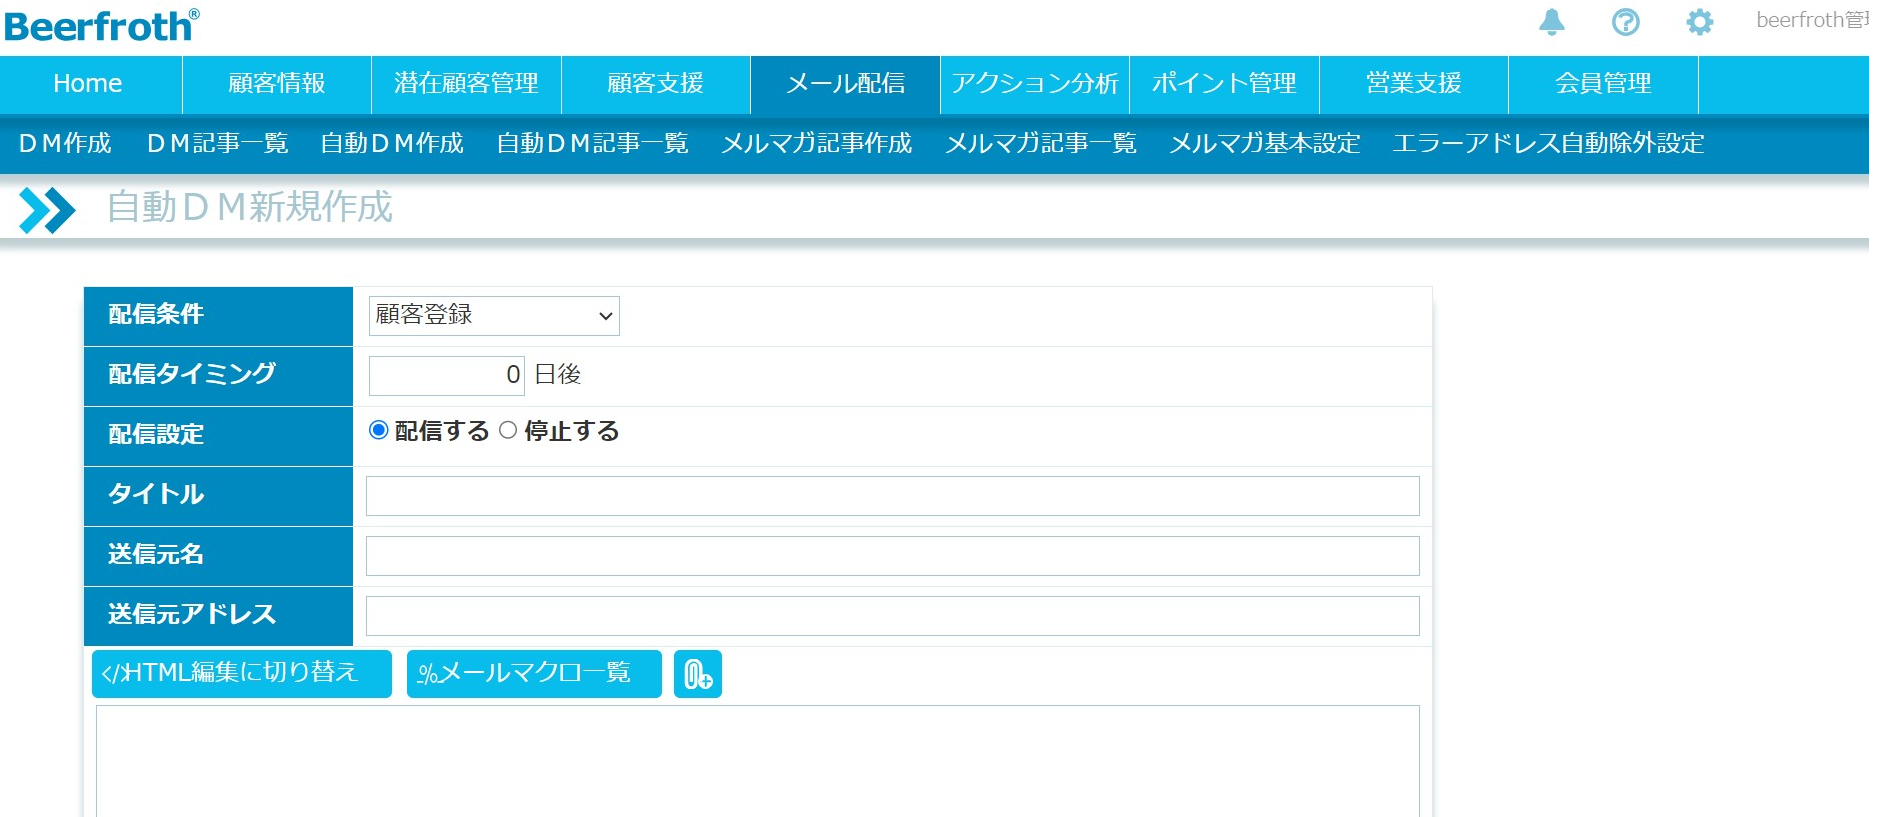Click the notification bell icon

coord(1551,22)
